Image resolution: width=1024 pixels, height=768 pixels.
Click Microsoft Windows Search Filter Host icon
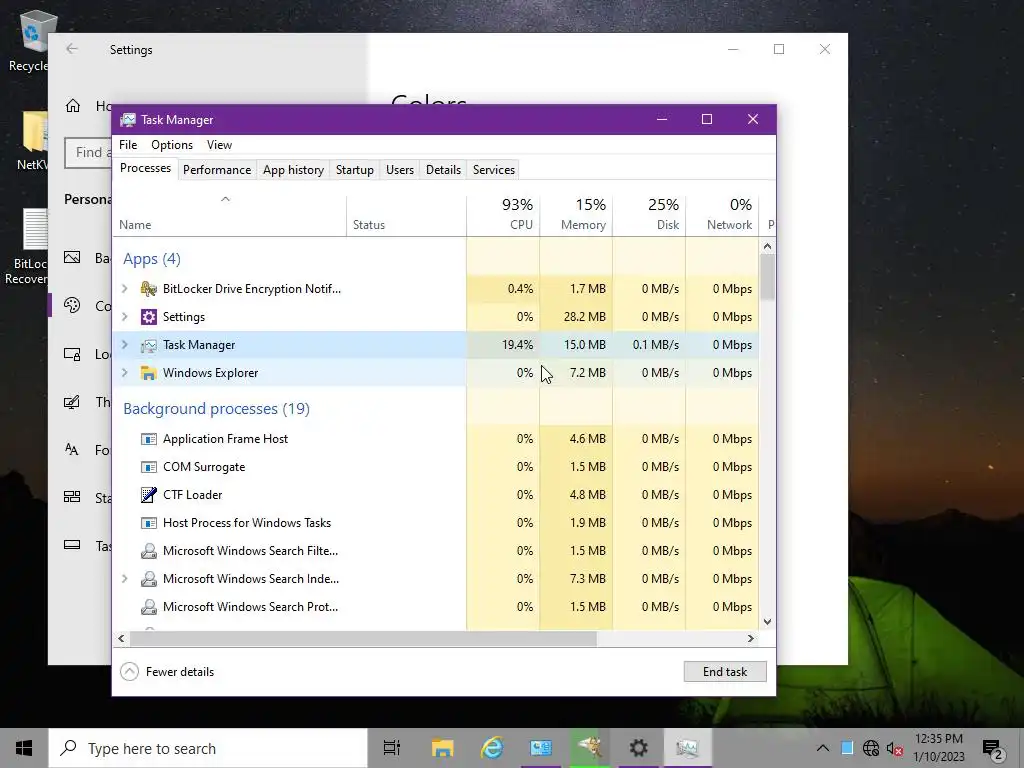point(149,551)
